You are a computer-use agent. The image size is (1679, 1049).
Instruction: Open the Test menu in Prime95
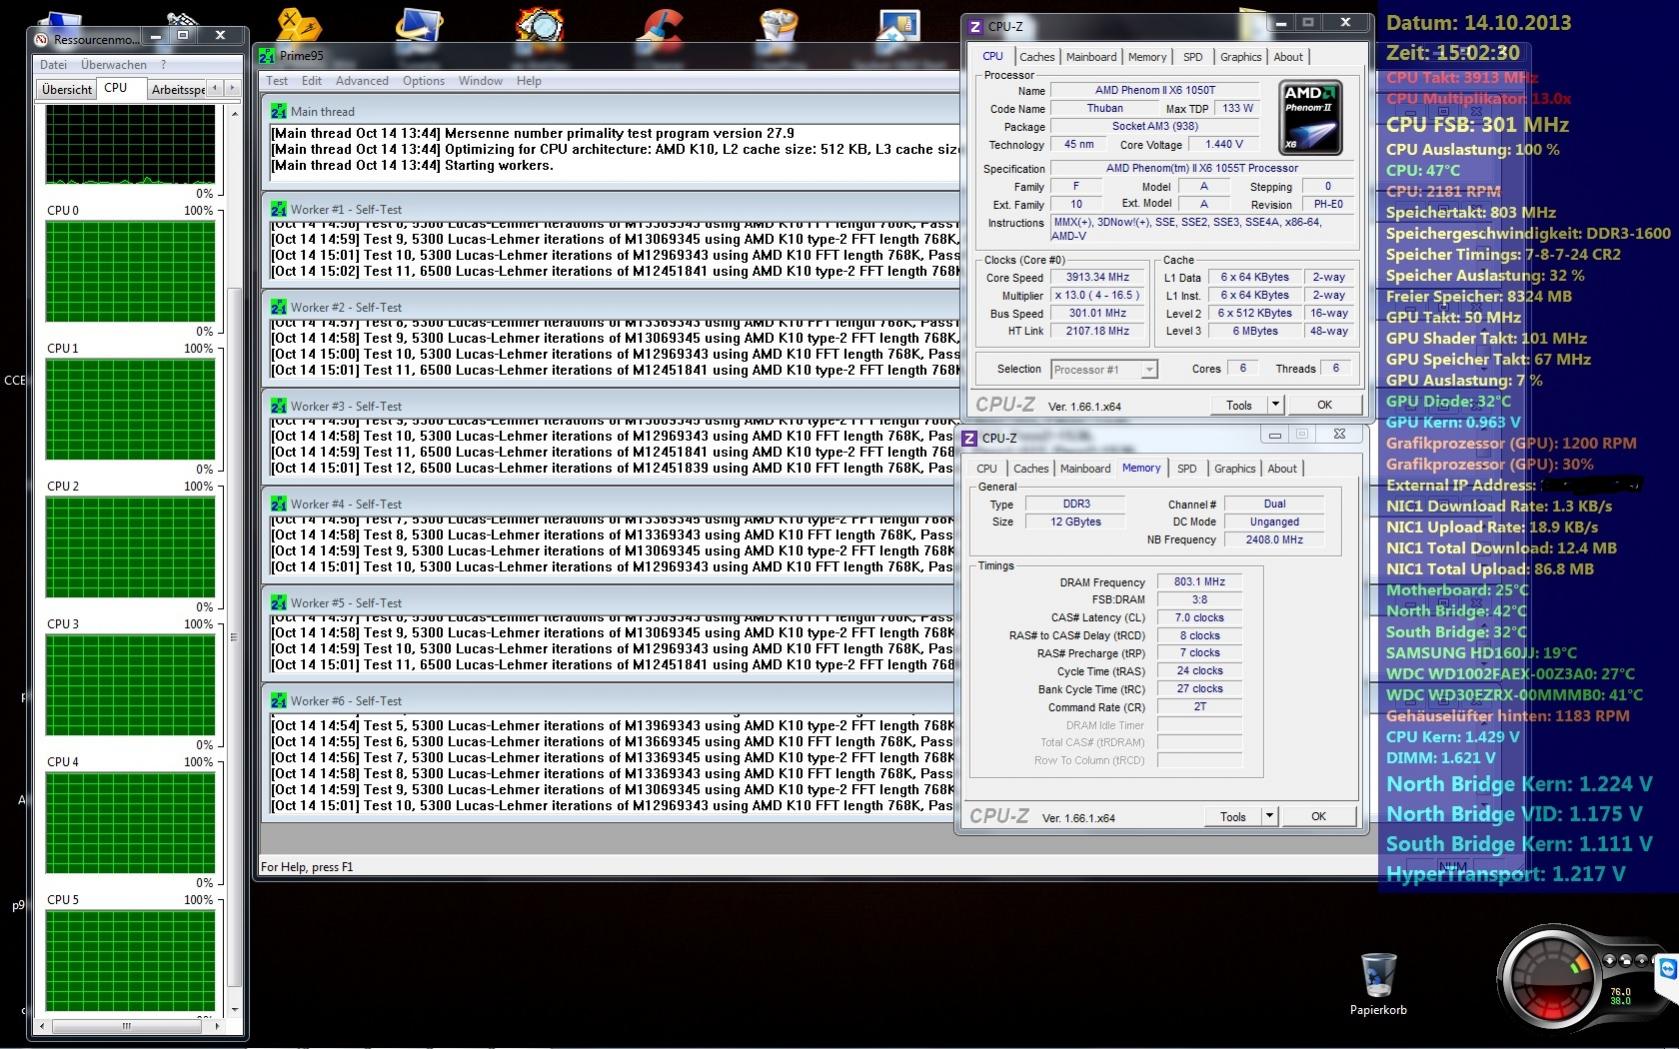click(277, 81)
